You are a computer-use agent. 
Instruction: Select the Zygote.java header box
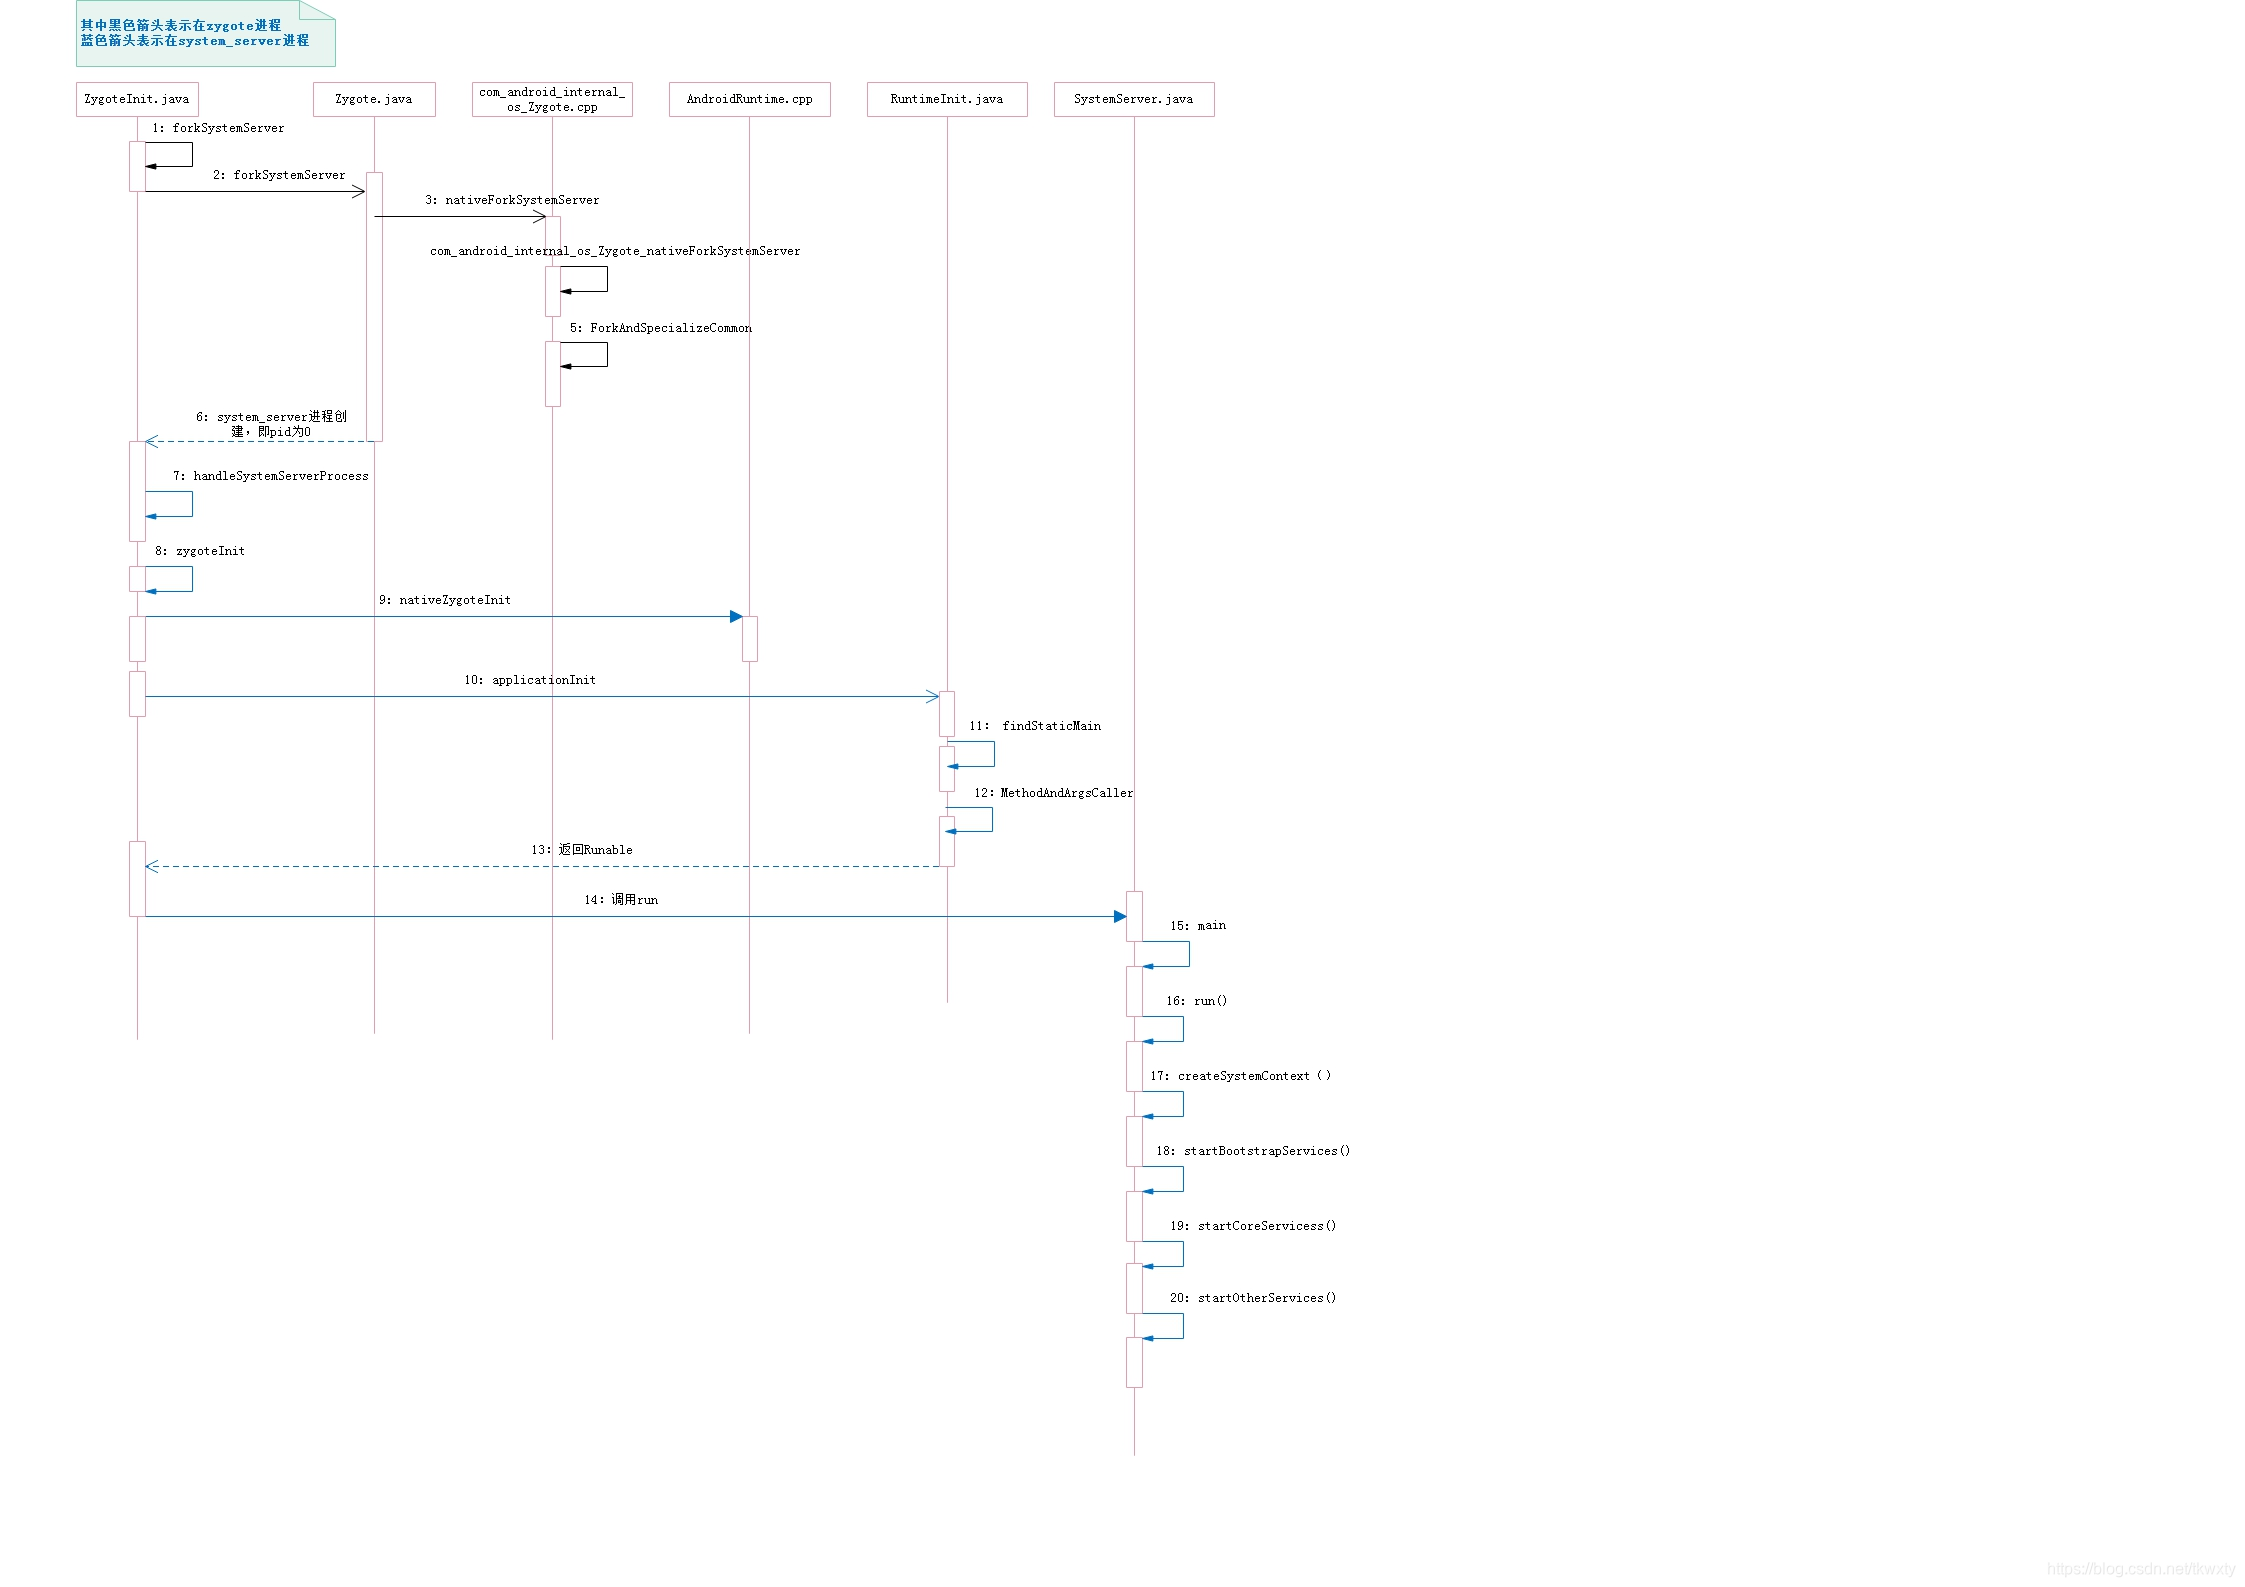click(373, 99)
